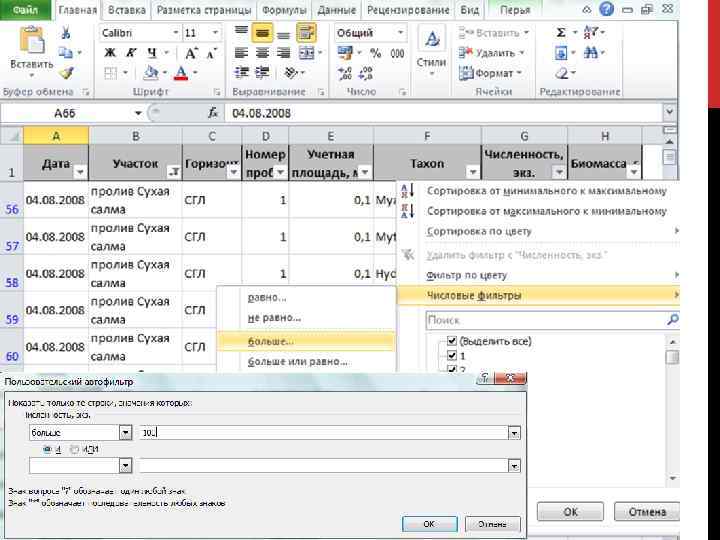Screen dimensions: 720x540
Task: Click the Format Painter brush icon
Action: click(67, 73)
